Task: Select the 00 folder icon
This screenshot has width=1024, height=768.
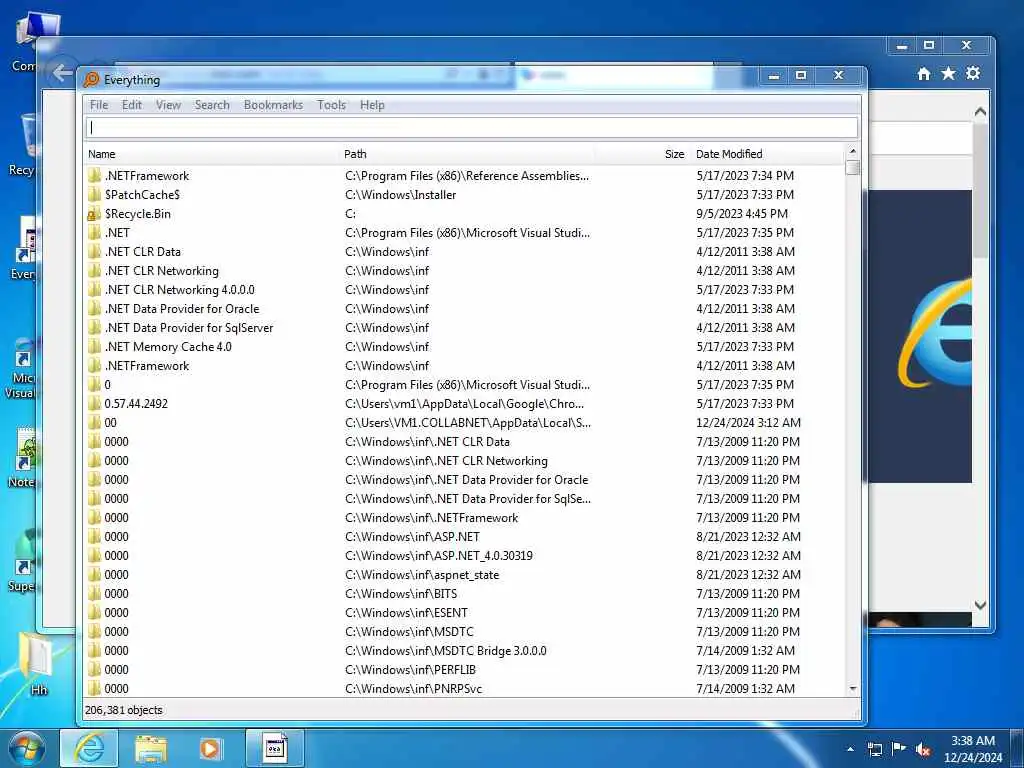Action: 94,423
